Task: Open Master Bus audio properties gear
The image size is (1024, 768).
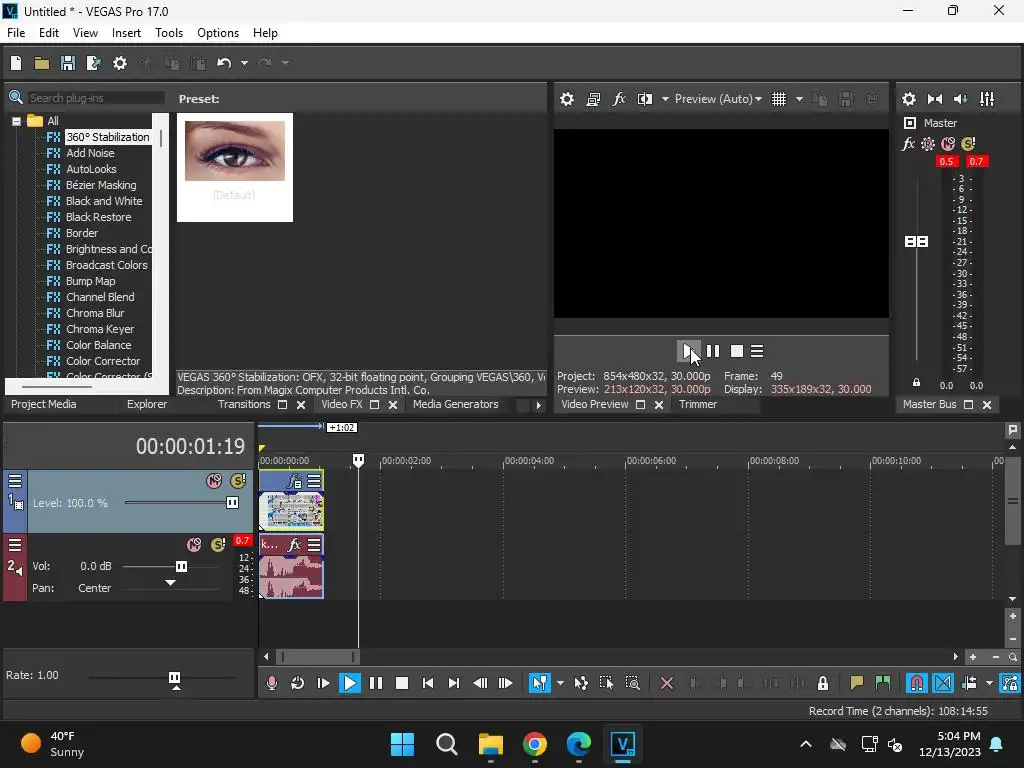Action: pyautogui.click(x=908, y=99)
